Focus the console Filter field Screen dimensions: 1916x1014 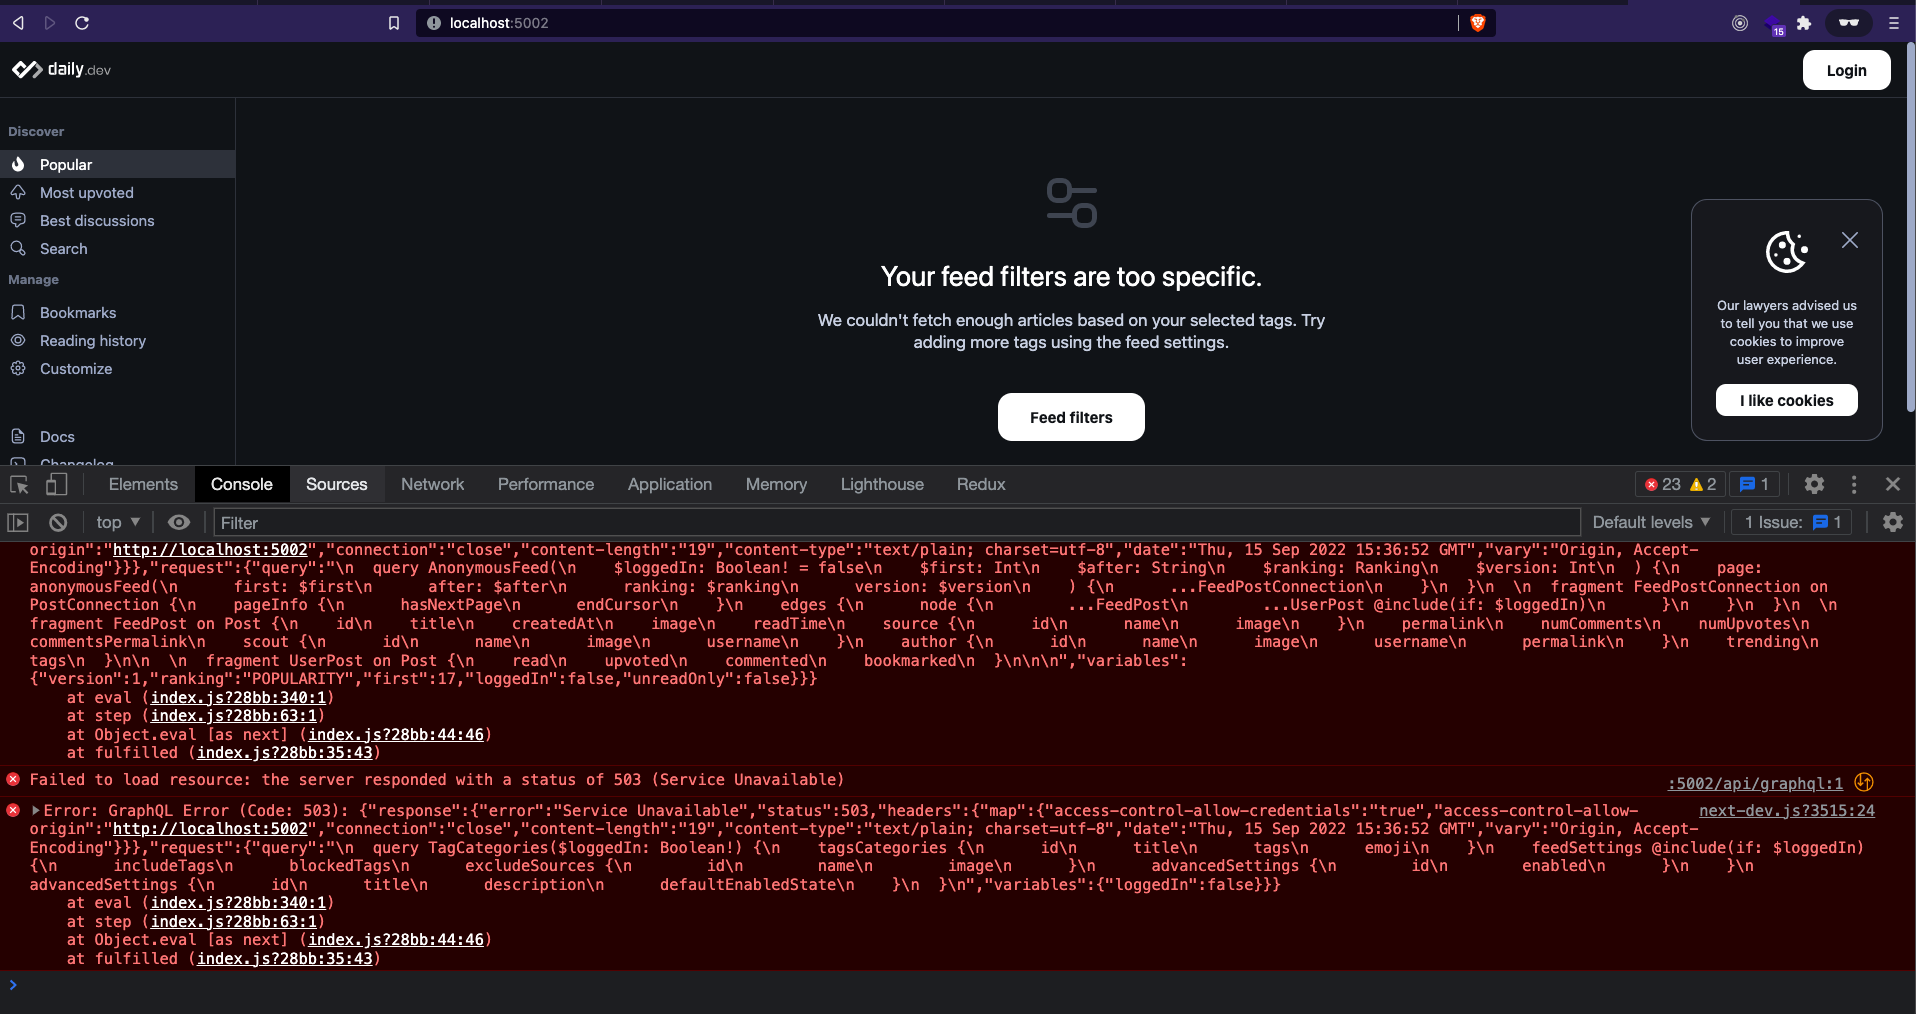point(897,522)
